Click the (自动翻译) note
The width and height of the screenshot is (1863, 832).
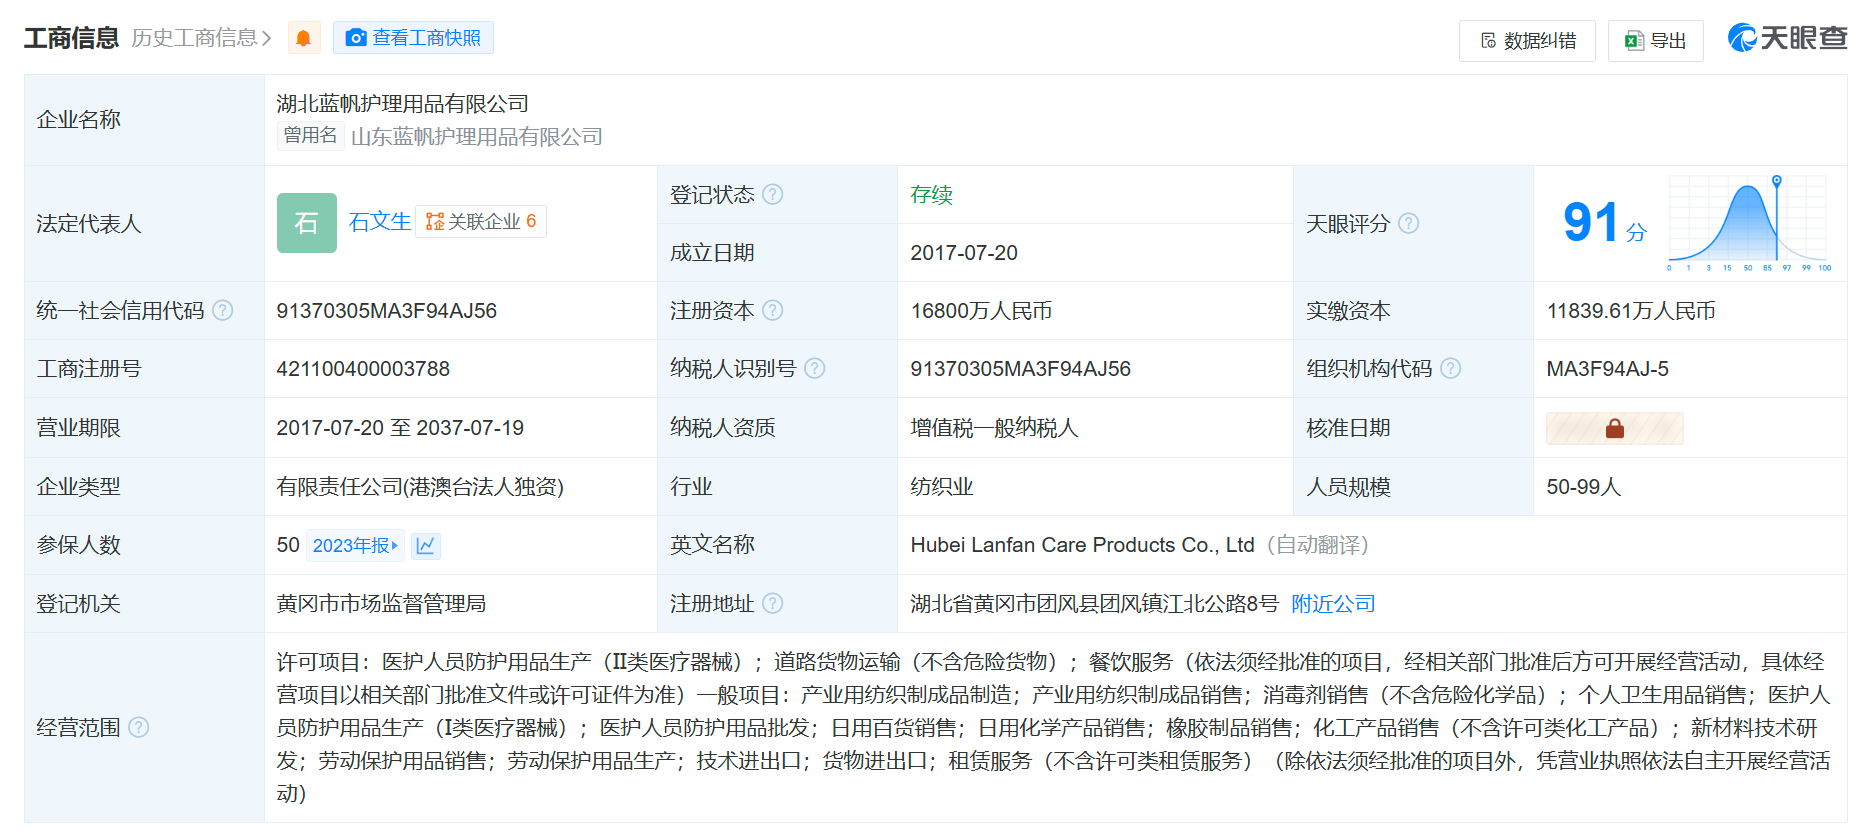1318,545
